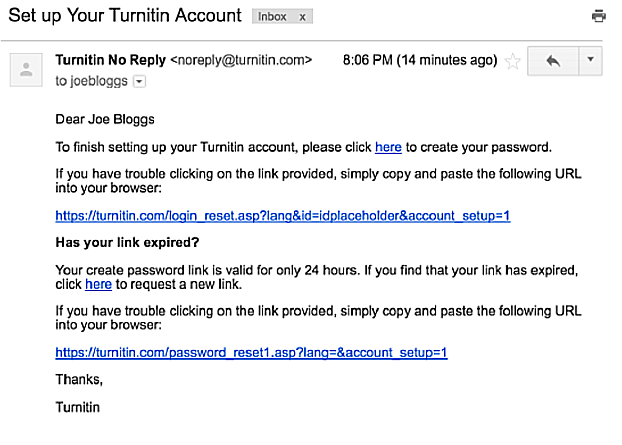Star this Turnitin email

tap(513, 61)
